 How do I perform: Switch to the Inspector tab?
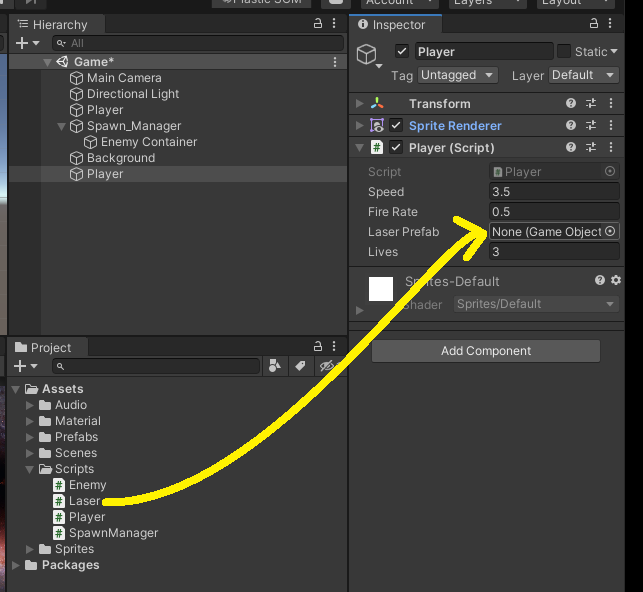click(395, 24)
